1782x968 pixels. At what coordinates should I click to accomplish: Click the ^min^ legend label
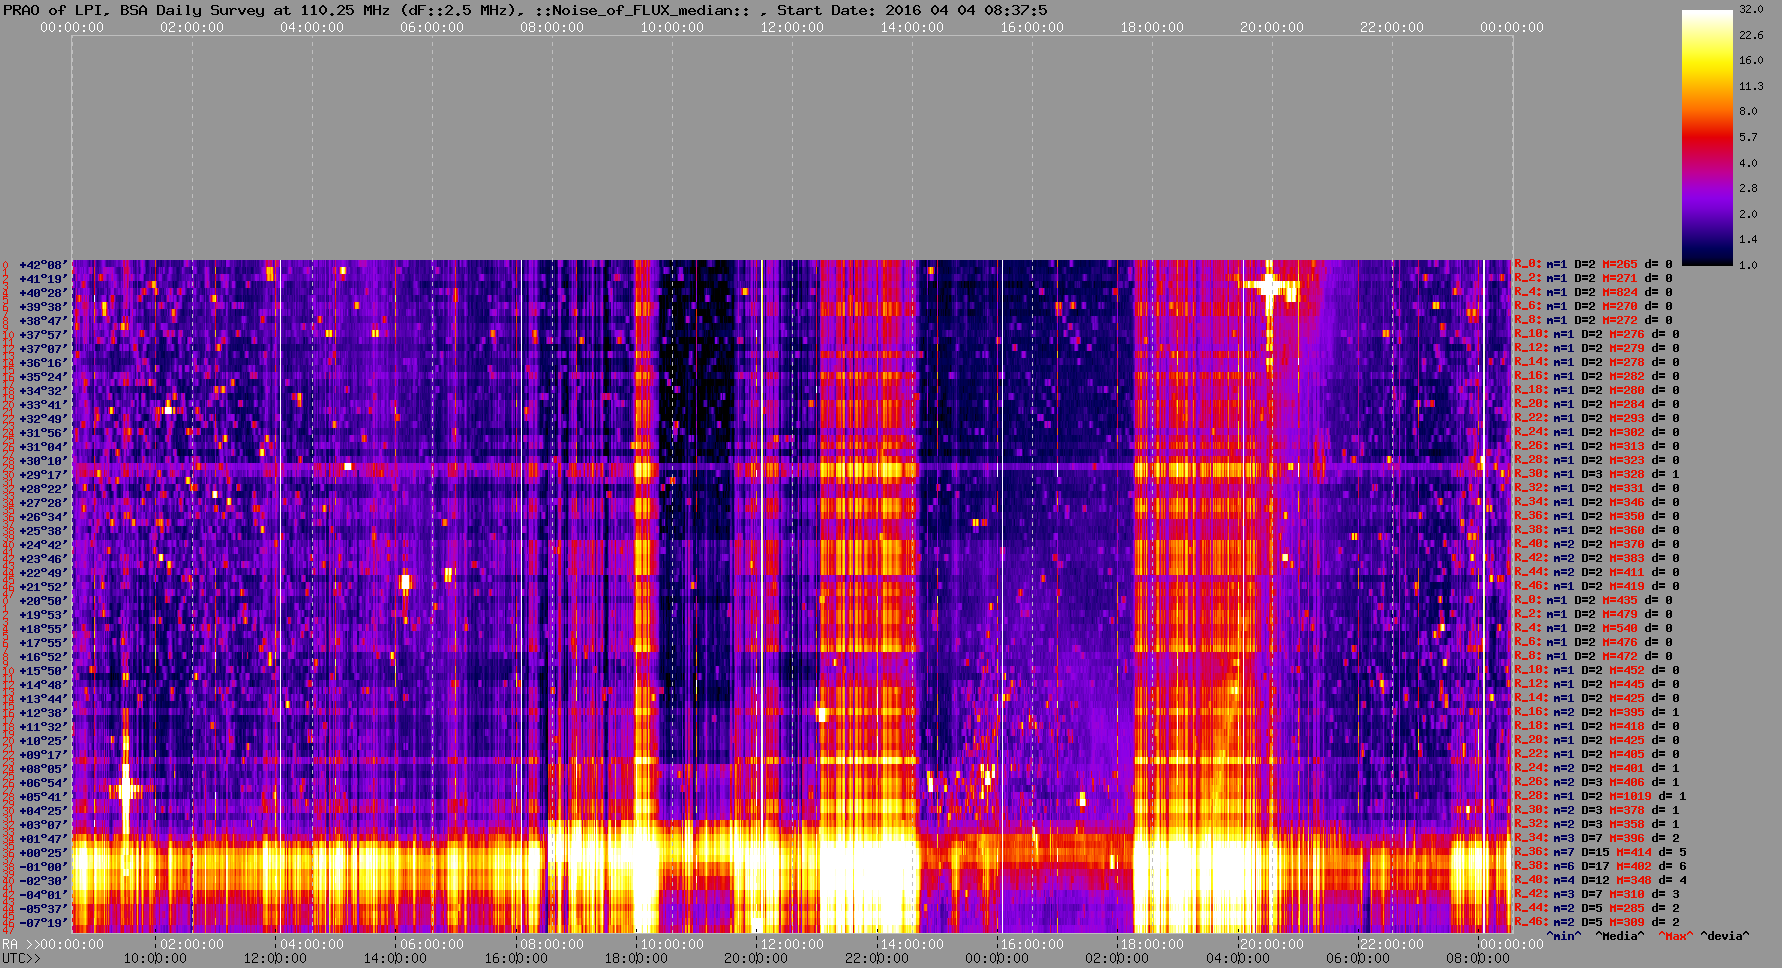point(1564,937)
